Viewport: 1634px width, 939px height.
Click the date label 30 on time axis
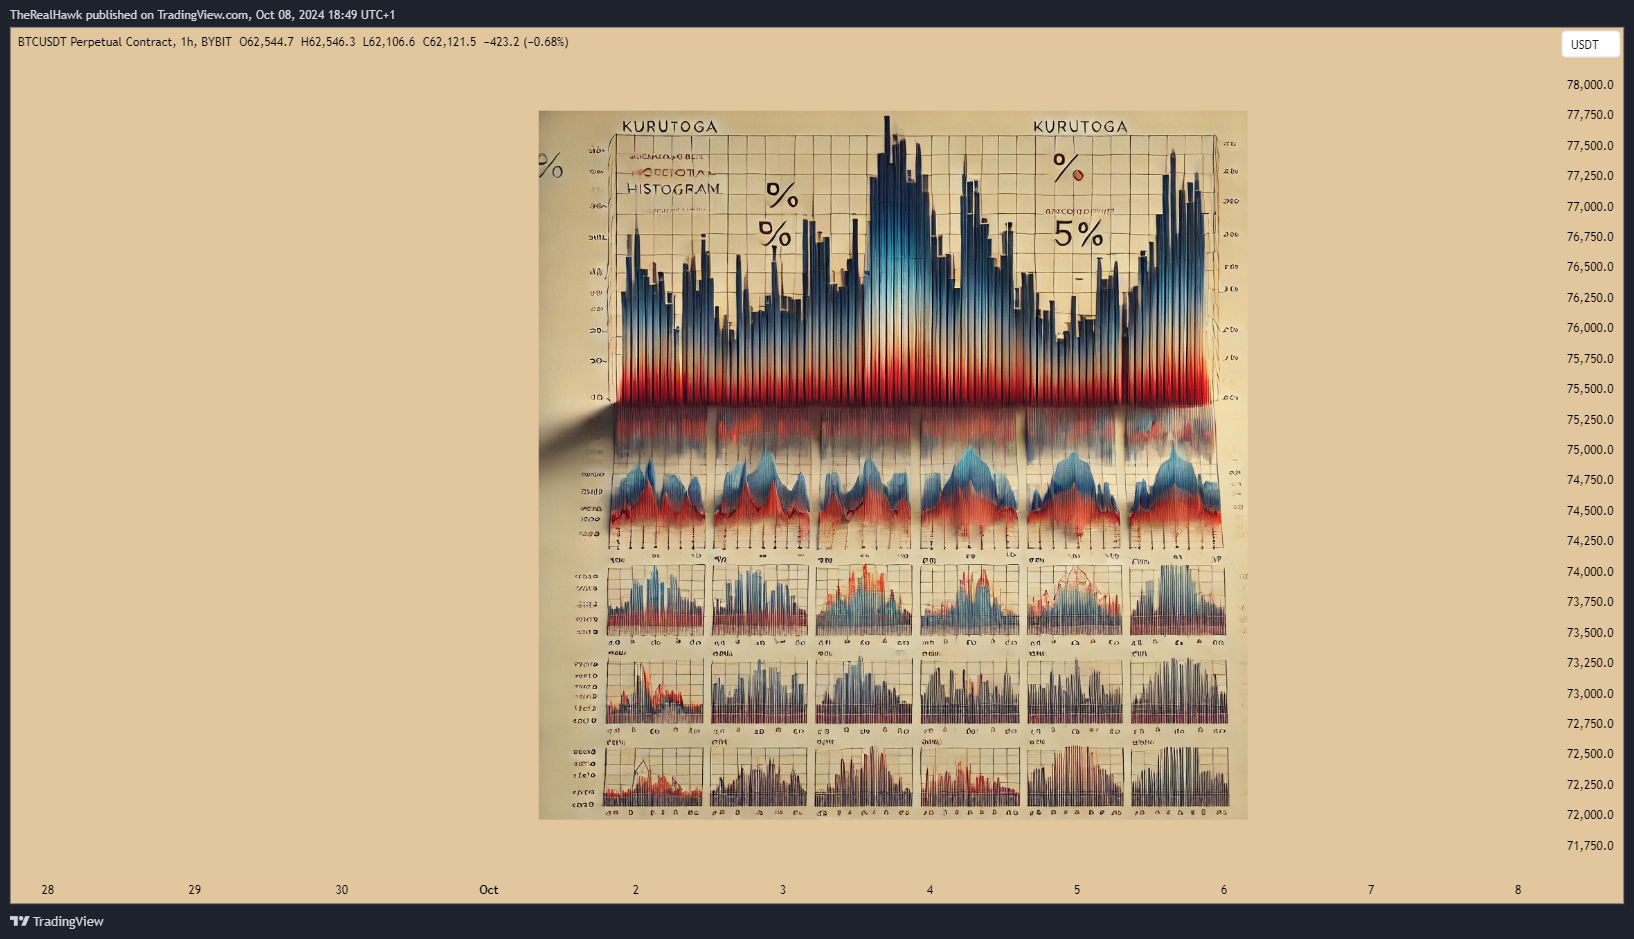click(x=342, y=890)
